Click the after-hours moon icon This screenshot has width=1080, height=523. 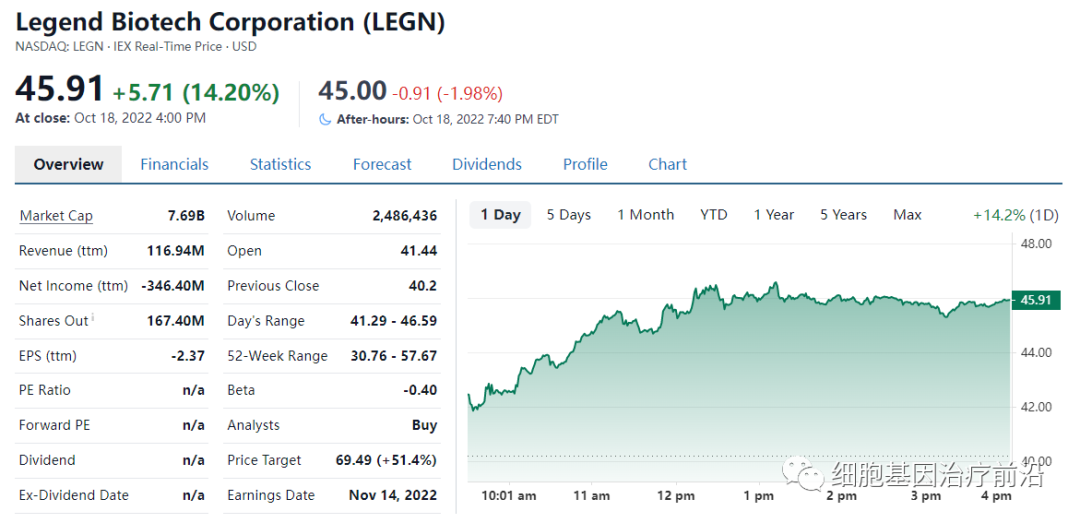point(324,119)
